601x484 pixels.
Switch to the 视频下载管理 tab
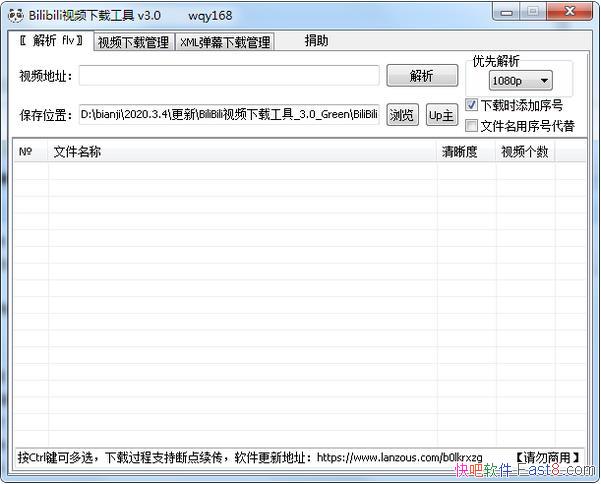click(133, 42)
